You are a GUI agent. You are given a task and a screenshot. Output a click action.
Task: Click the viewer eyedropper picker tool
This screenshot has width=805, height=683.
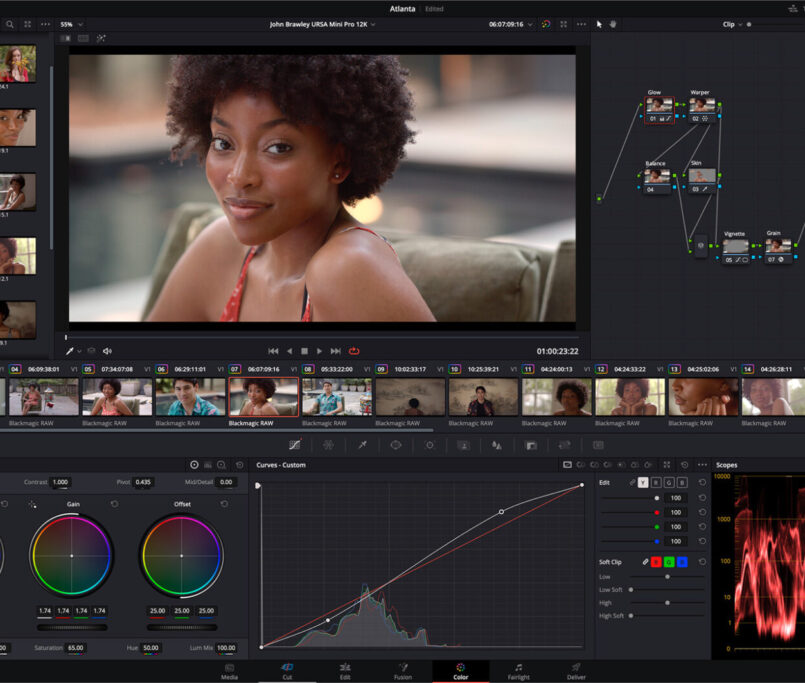point(69,351)
